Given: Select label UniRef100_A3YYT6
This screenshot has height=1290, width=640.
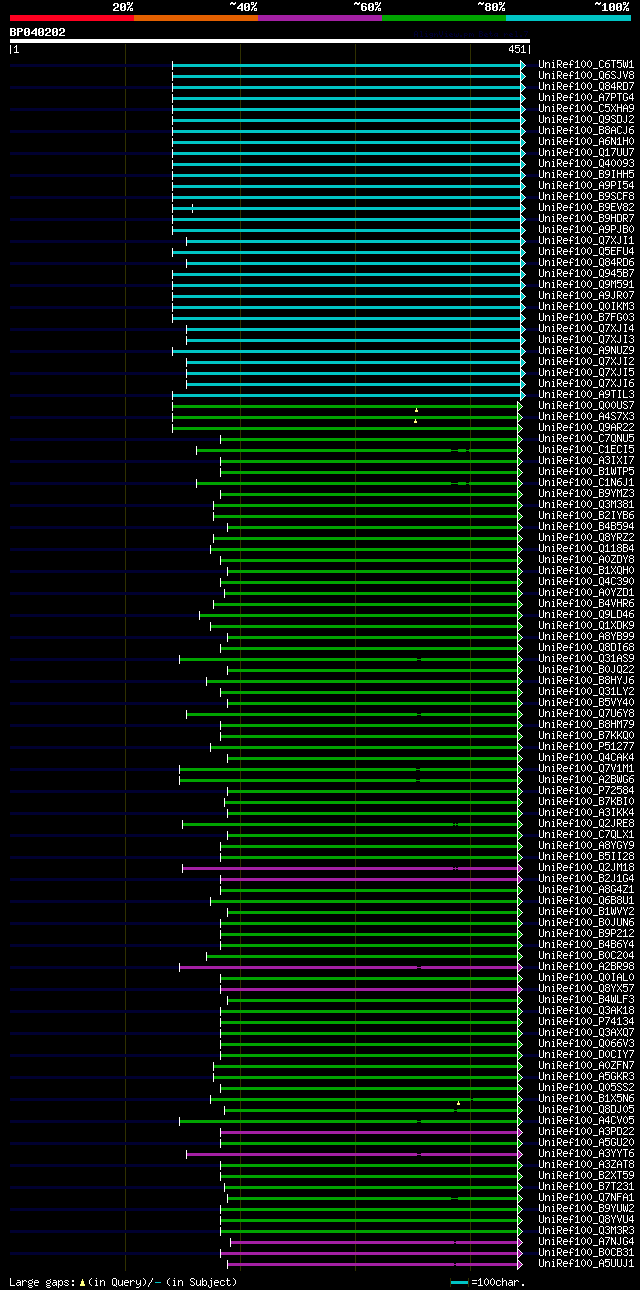Looking at the screenshot, I should 586,1153.
